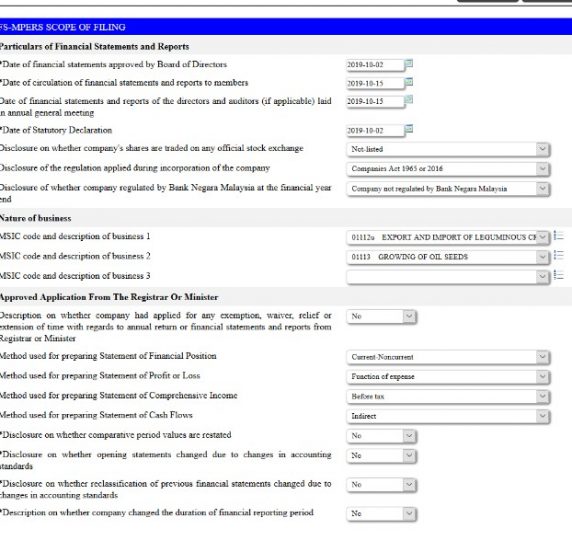The image size is (572, 552).
Task: Open list icon beside MSIC business 1
Action: tap(559, 236)
